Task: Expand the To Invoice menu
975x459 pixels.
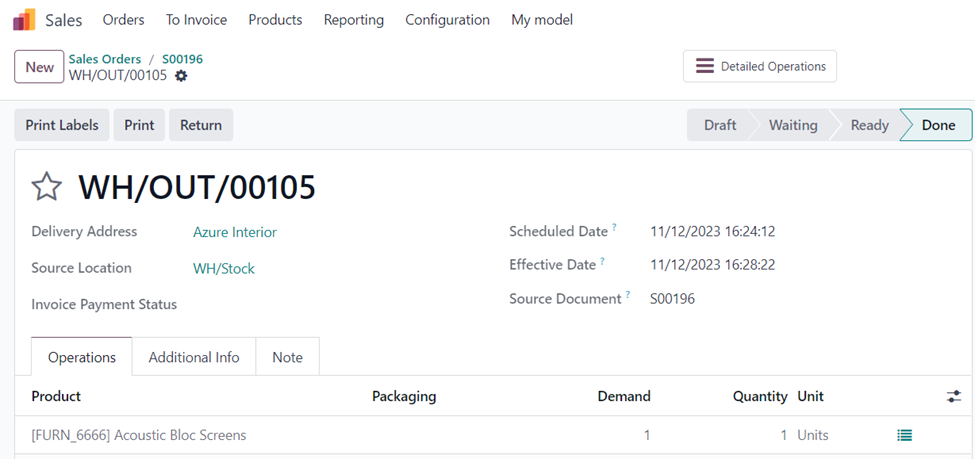Action: [196, 20]
